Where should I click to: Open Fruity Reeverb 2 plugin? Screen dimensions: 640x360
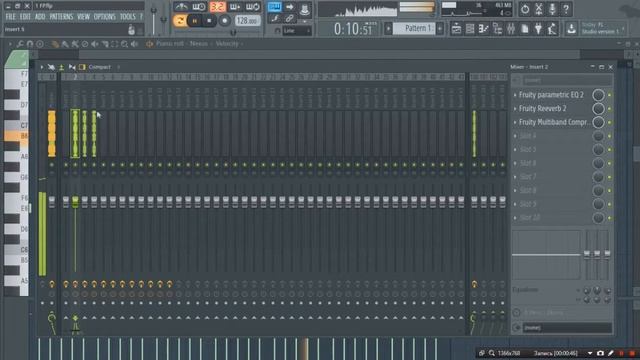coord(542,109)
